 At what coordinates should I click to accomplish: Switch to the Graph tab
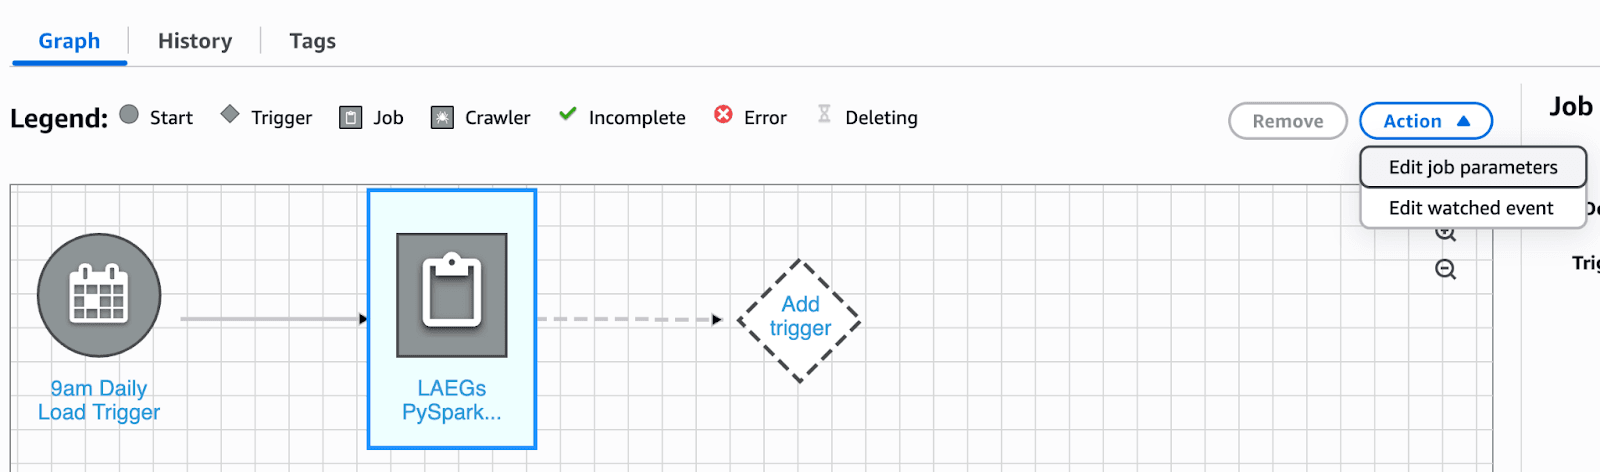click(x=69, y=41)
